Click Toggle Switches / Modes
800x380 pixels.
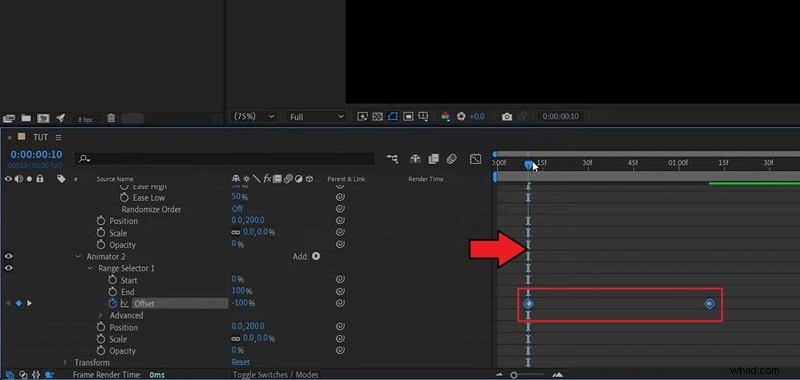pyautogui.click(x=276, y=375)
